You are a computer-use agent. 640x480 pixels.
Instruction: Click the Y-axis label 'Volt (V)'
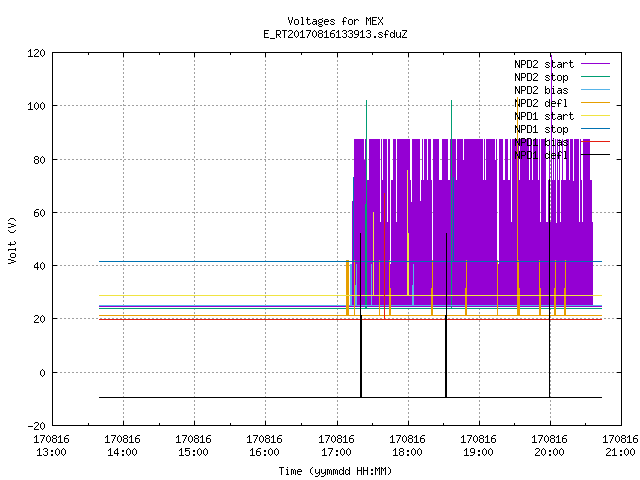click(x=12, y=240)
